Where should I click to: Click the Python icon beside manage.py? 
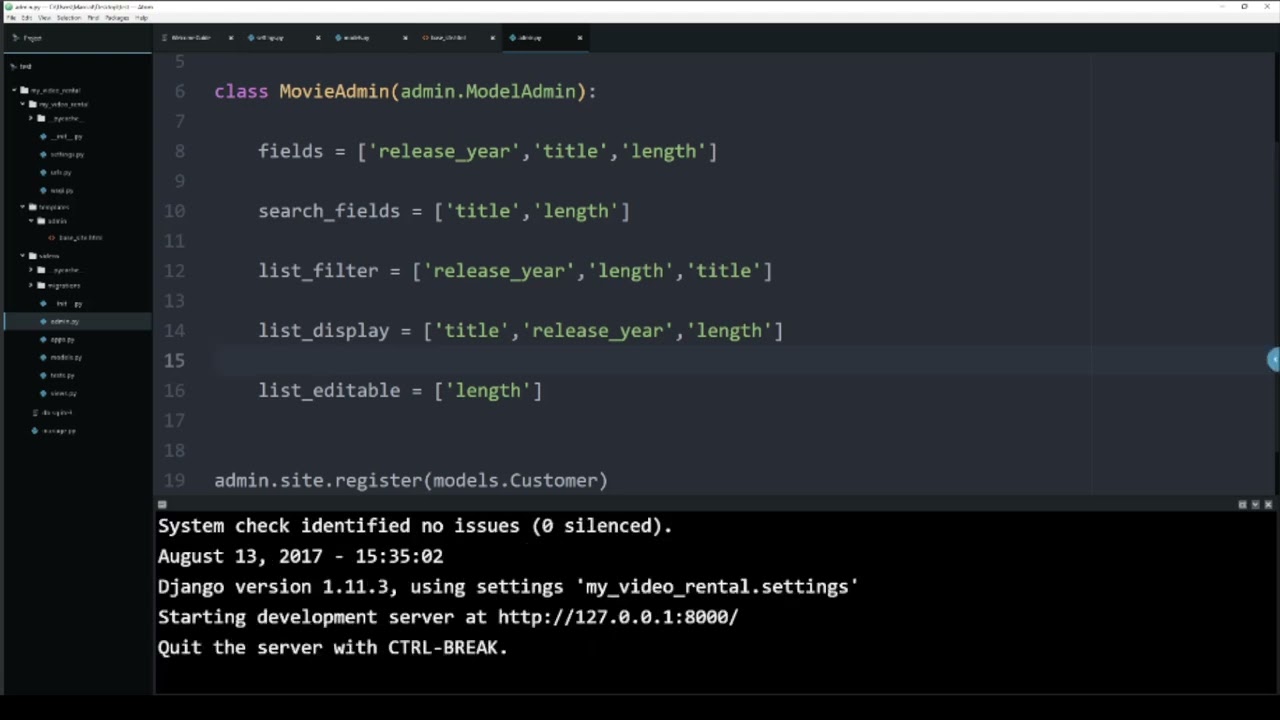[35, 431]
